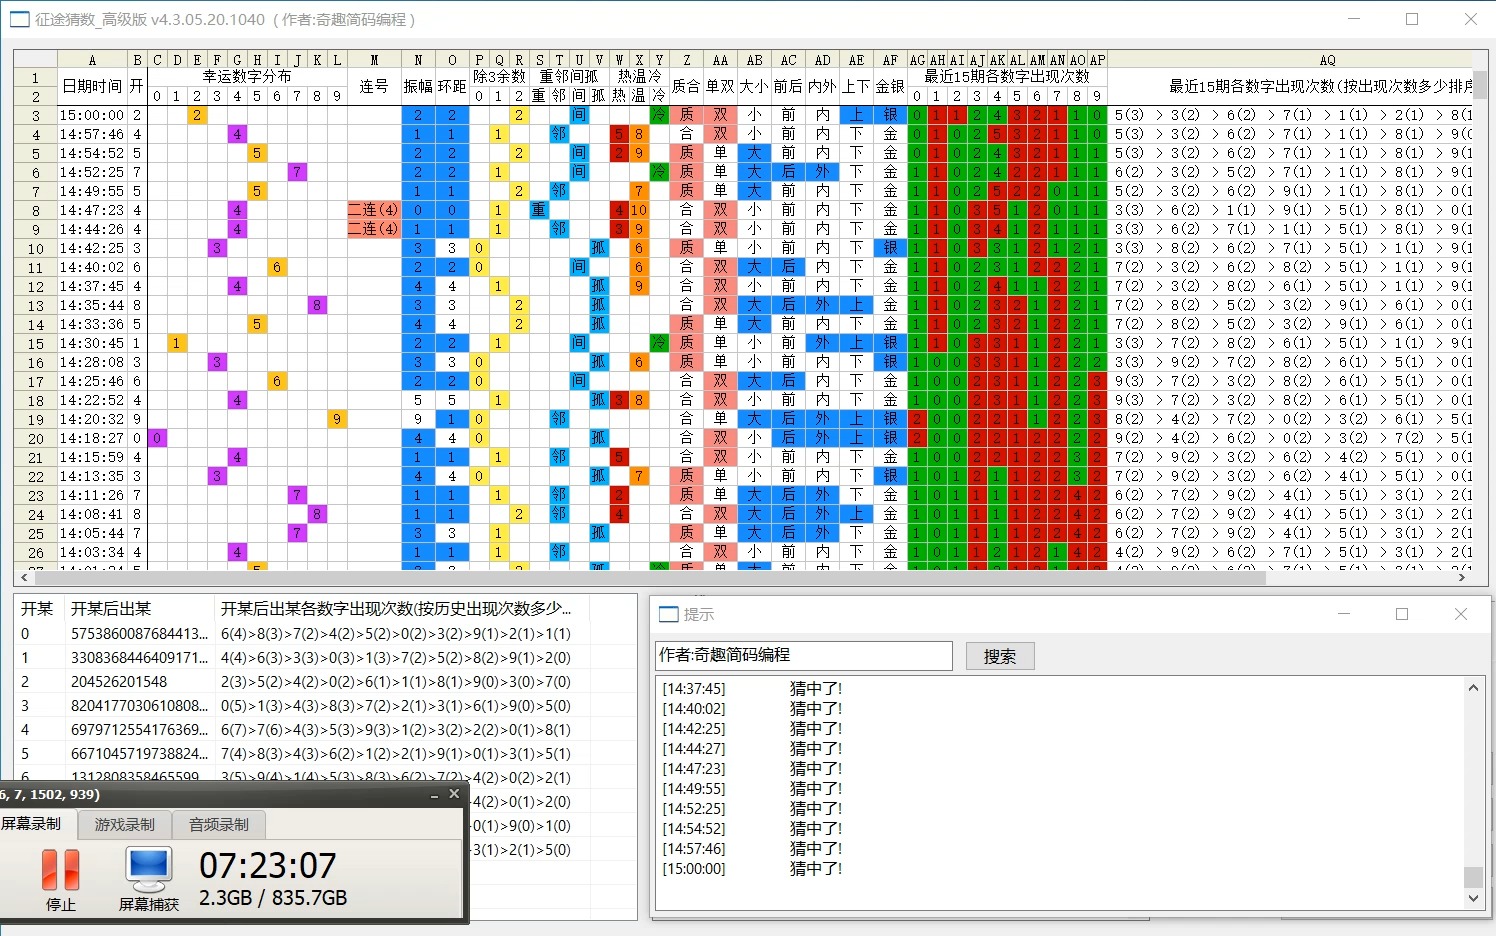
Task: Click the screen capture monitor icon
Action: (x=149, y=870)
